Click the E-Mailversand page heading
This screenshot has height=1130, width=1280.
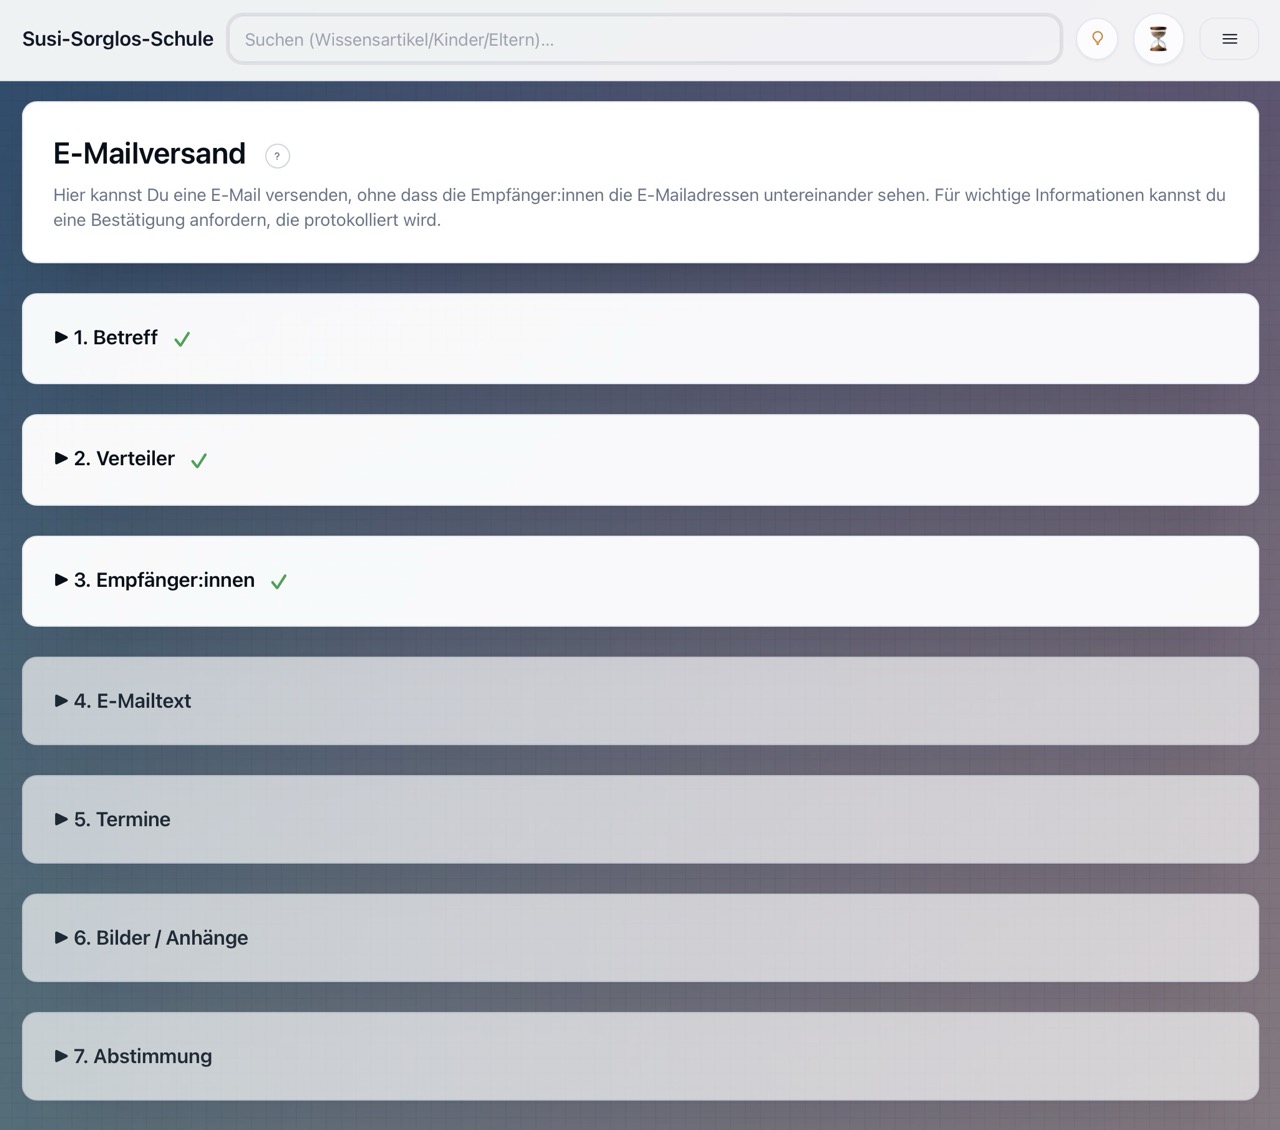[x=149, y=154]
